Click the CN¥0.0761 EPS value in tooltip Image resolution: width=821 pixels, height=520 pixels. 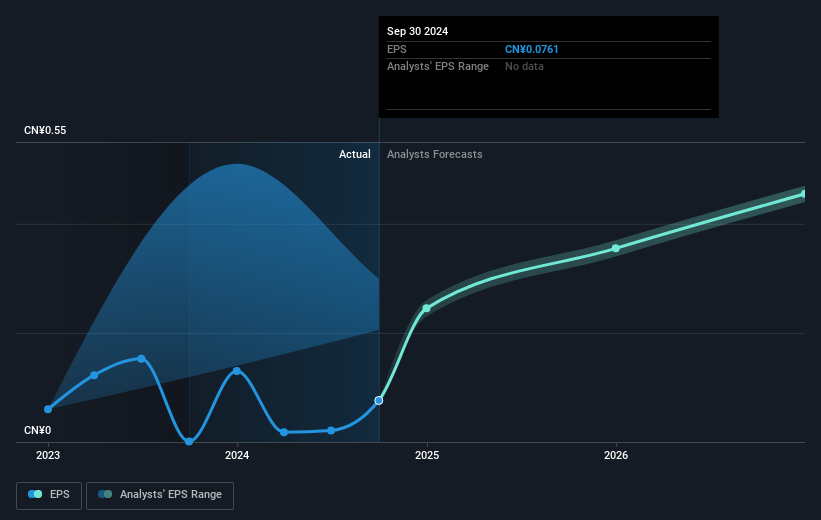531,49
